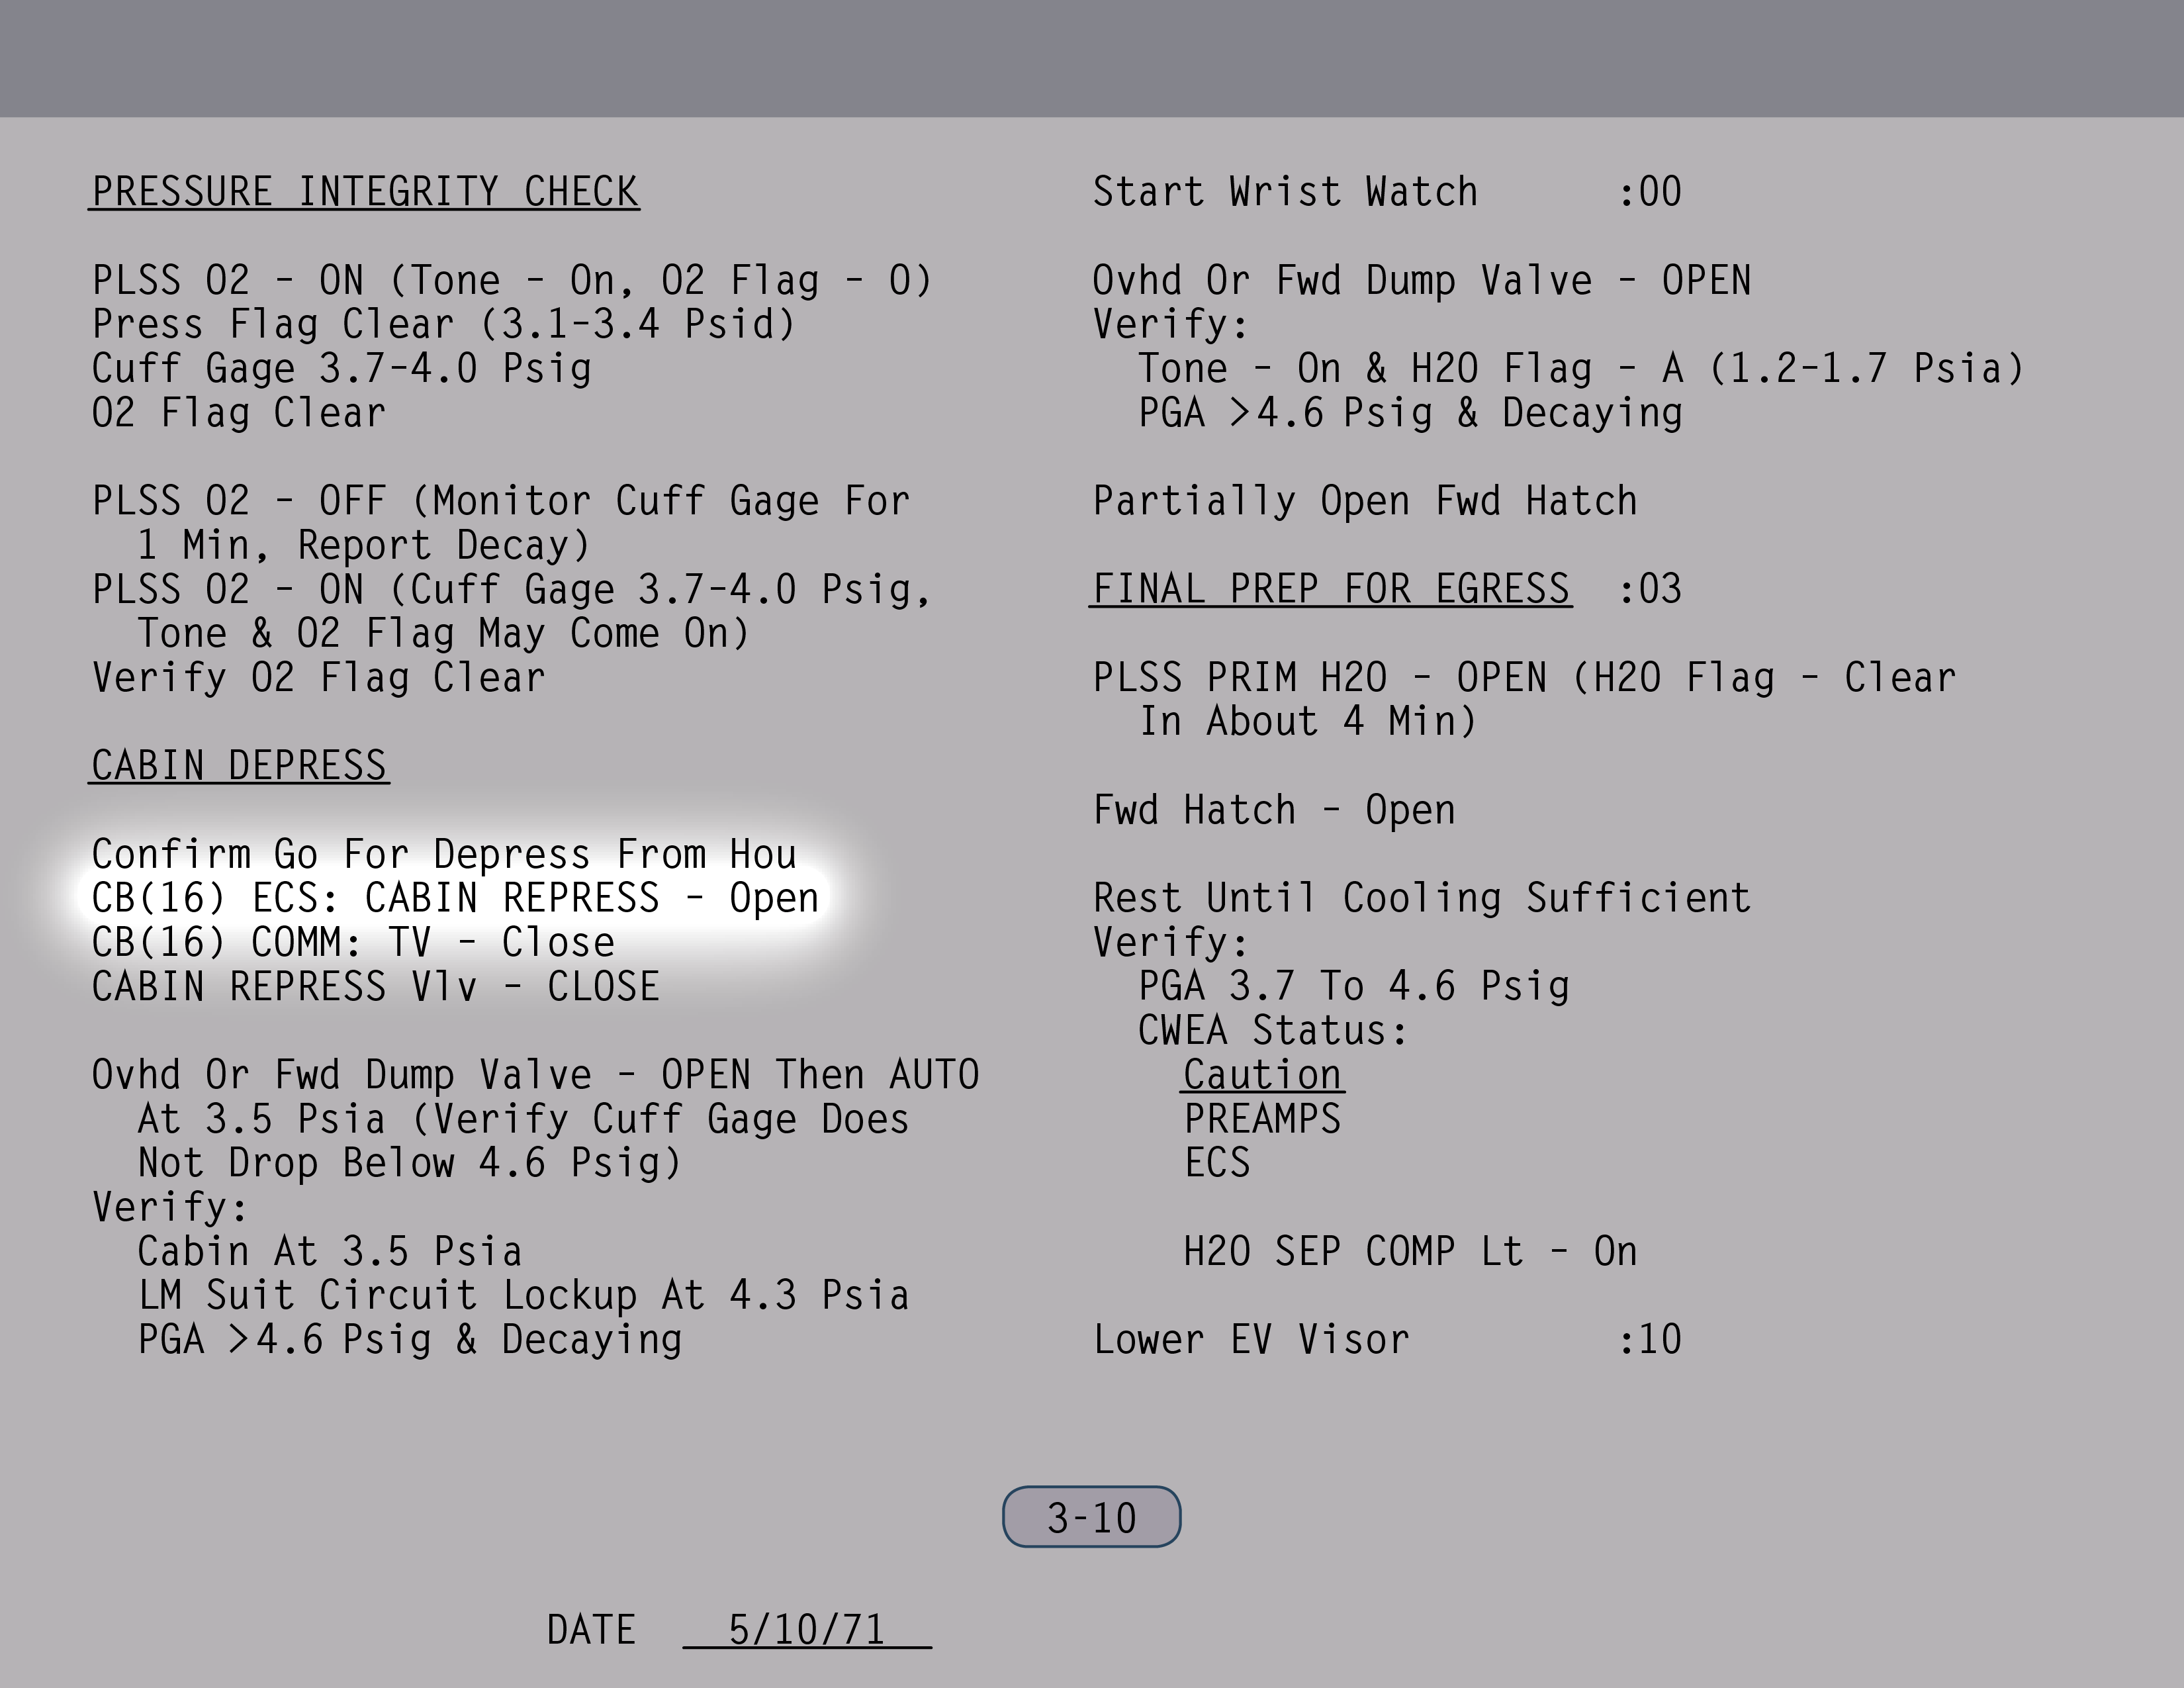Click the highlighted CB(16) ECS CABIN REPRESS line
The width and height of the screenshot is (2184, 1688).
455,898
